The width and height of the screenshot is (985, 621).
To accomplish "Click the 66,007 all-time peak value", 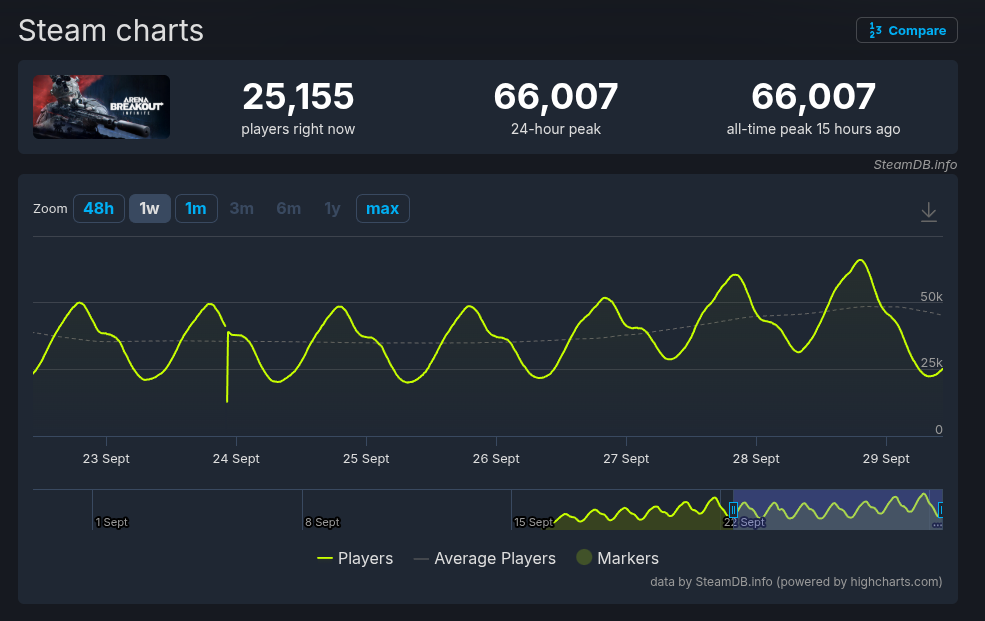I will (814, 96).
